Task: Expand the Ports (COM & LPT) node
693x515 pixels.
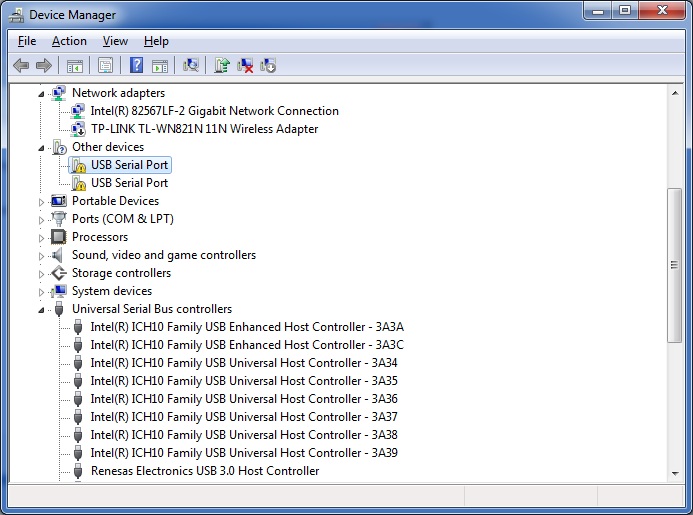Action: coord(41,220)
